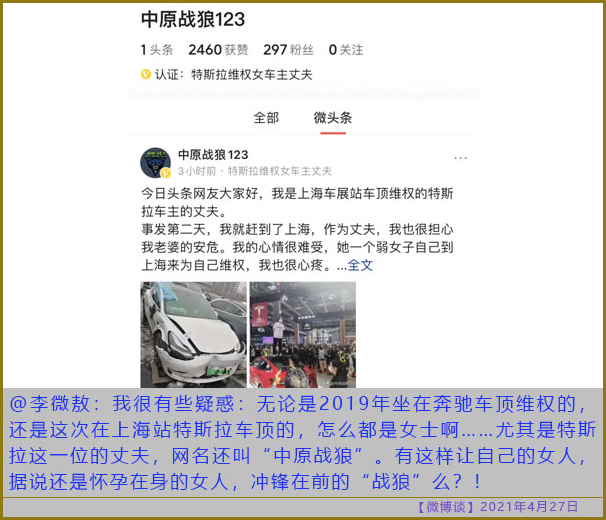View the 297 粉丝 followers list
The image size is (606, 520).
coord(288,50)
